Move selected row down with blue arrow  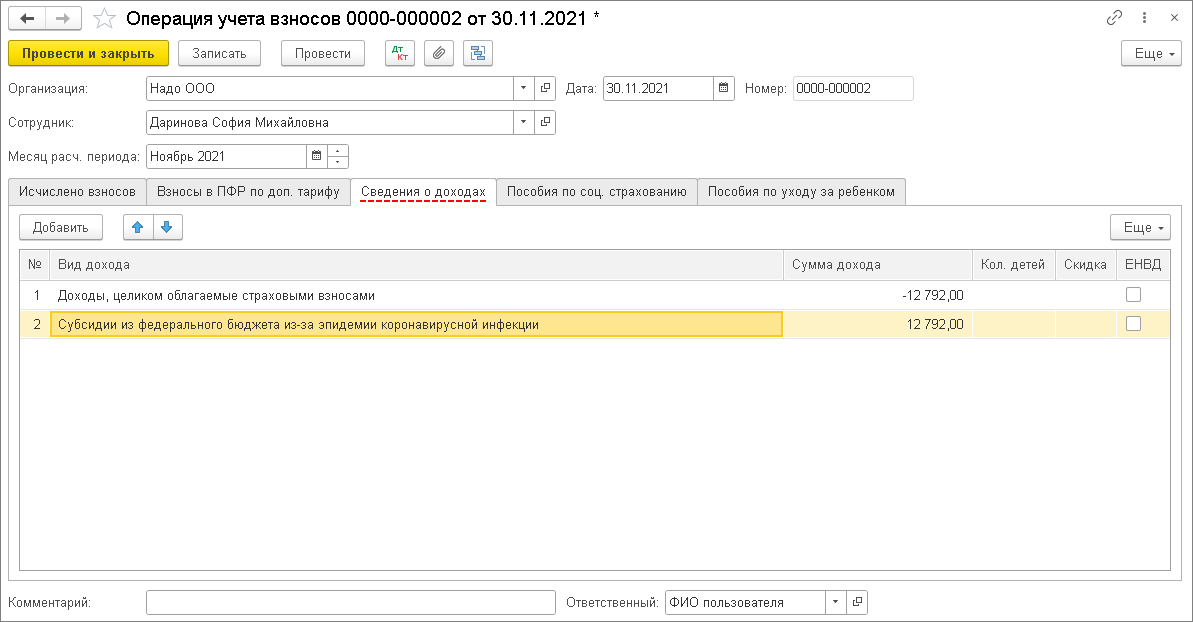(167, 227)
